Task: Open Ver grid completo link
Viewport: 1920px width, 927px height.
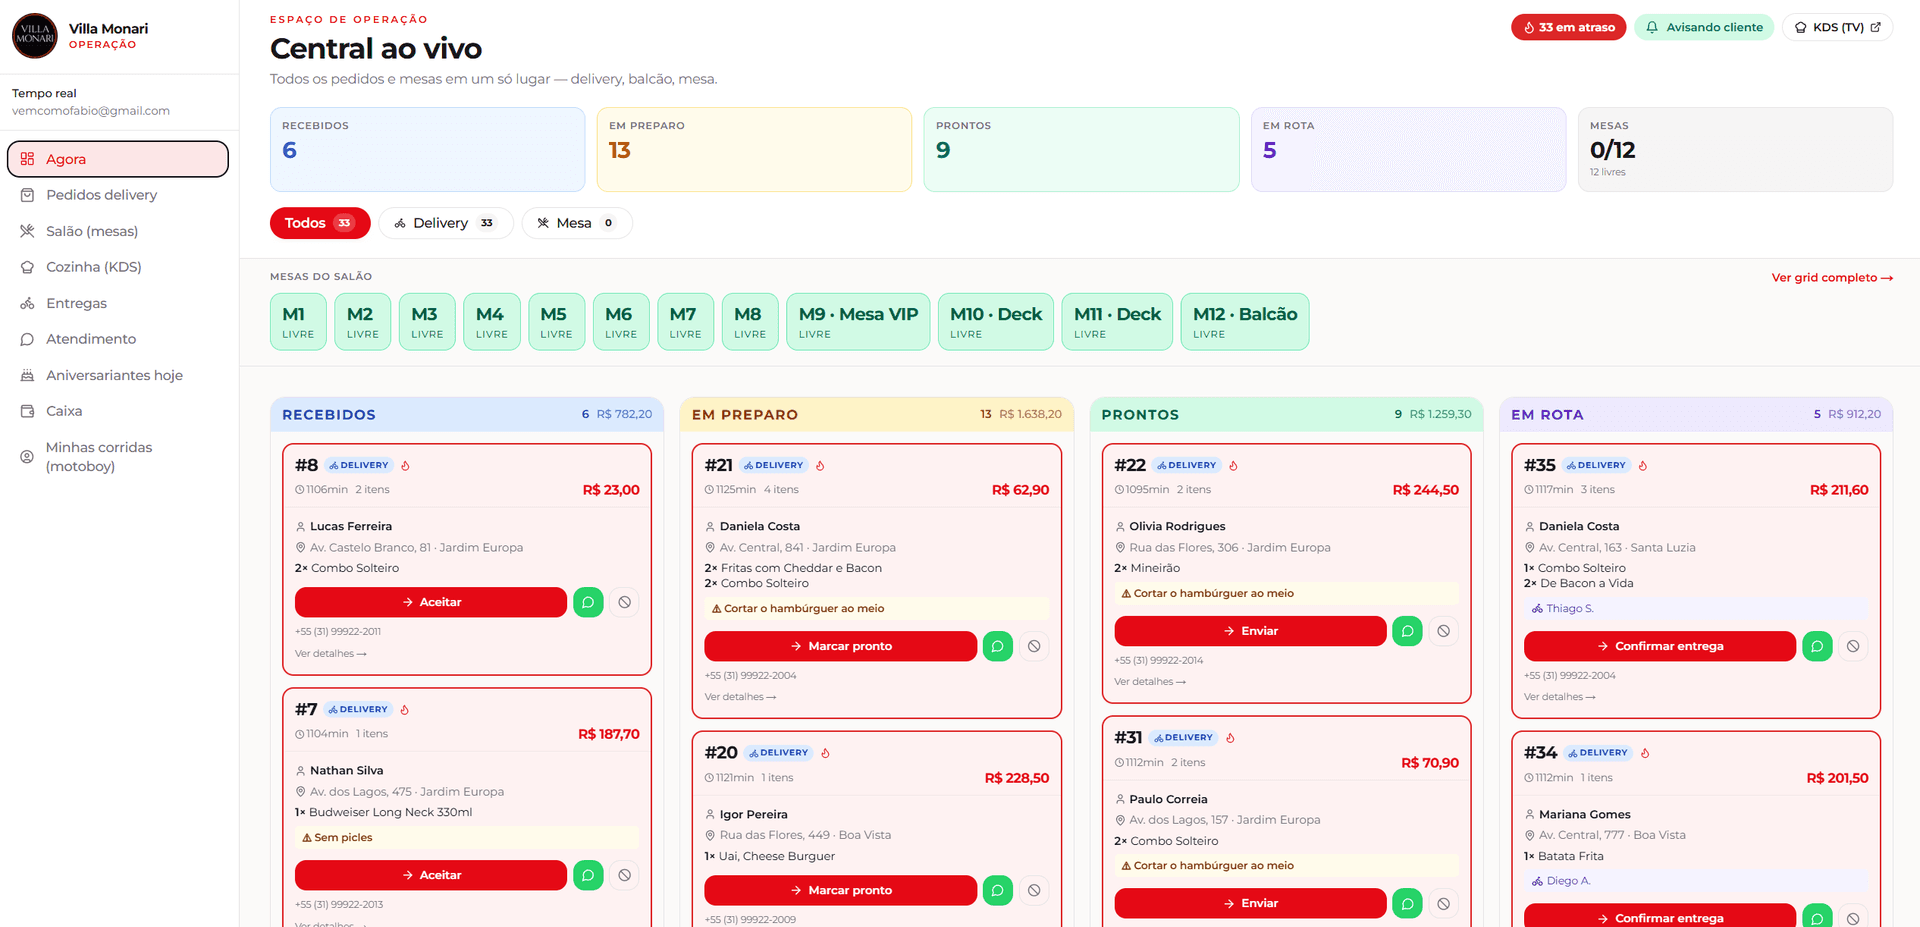Action: point(1832,278)
